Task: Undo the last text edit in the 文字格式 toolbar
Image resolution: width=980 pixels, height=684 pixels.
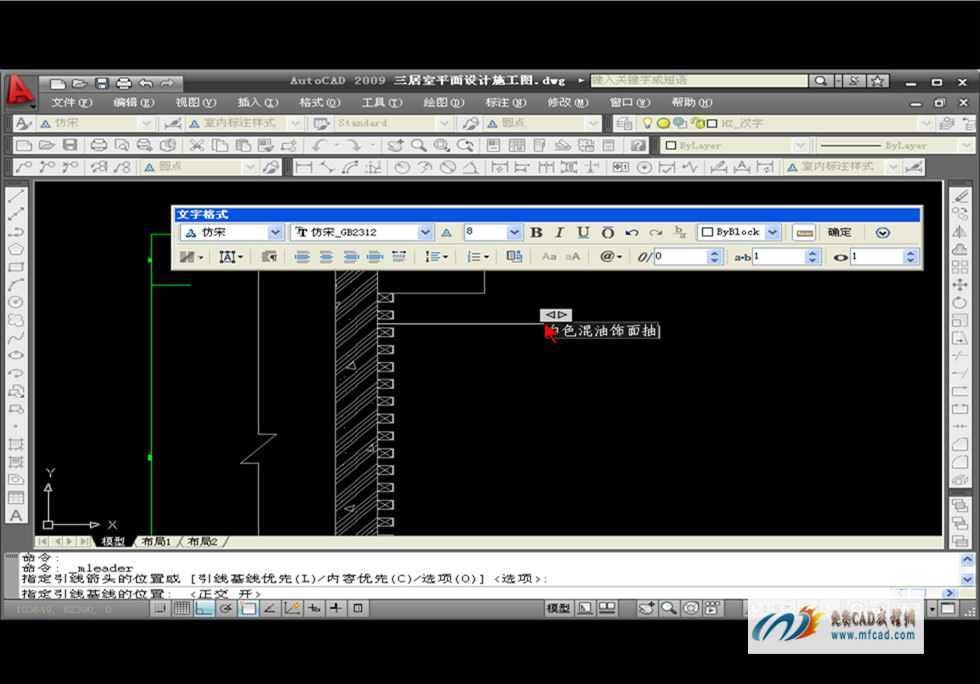Action: coord(632,233)
